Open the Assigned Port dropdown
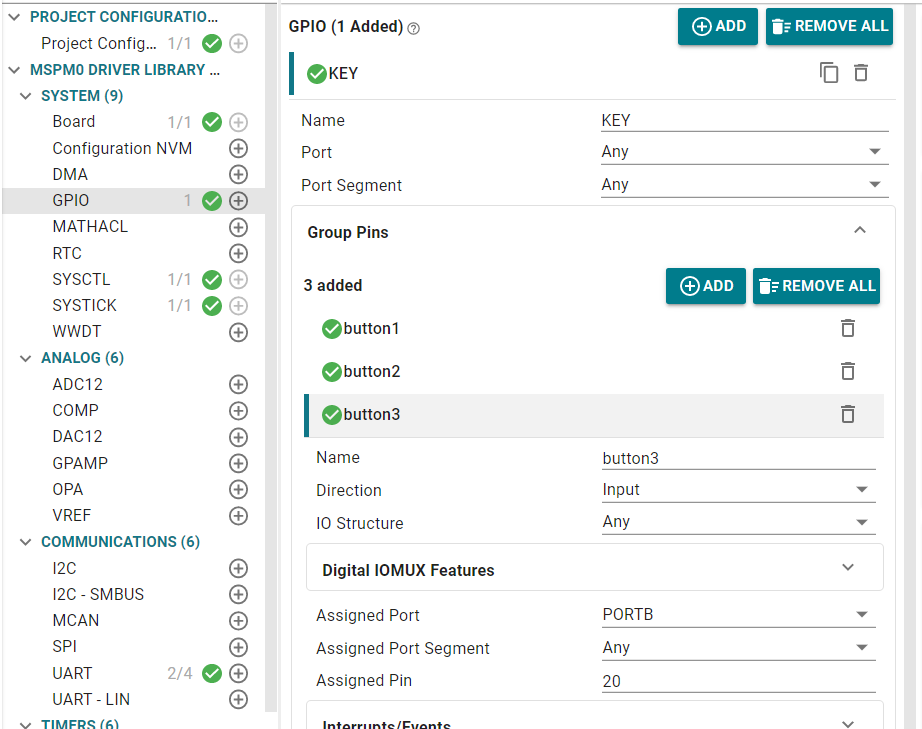The image size is (922, 729). click(739, 615)
